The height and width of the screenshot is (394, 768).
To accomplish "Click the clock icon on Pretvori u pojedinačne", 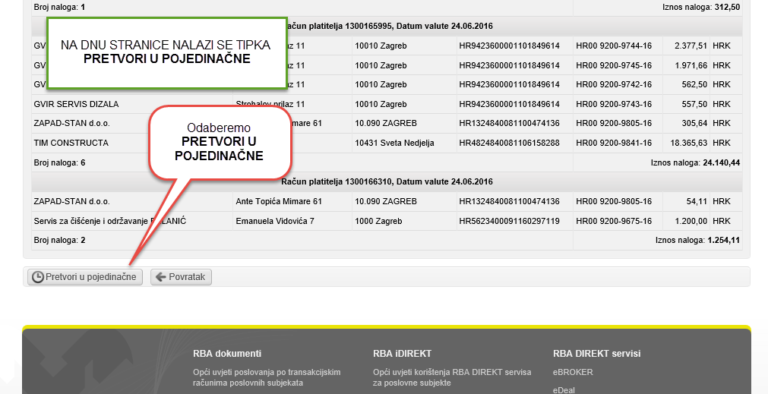I will tap(38, 277).
